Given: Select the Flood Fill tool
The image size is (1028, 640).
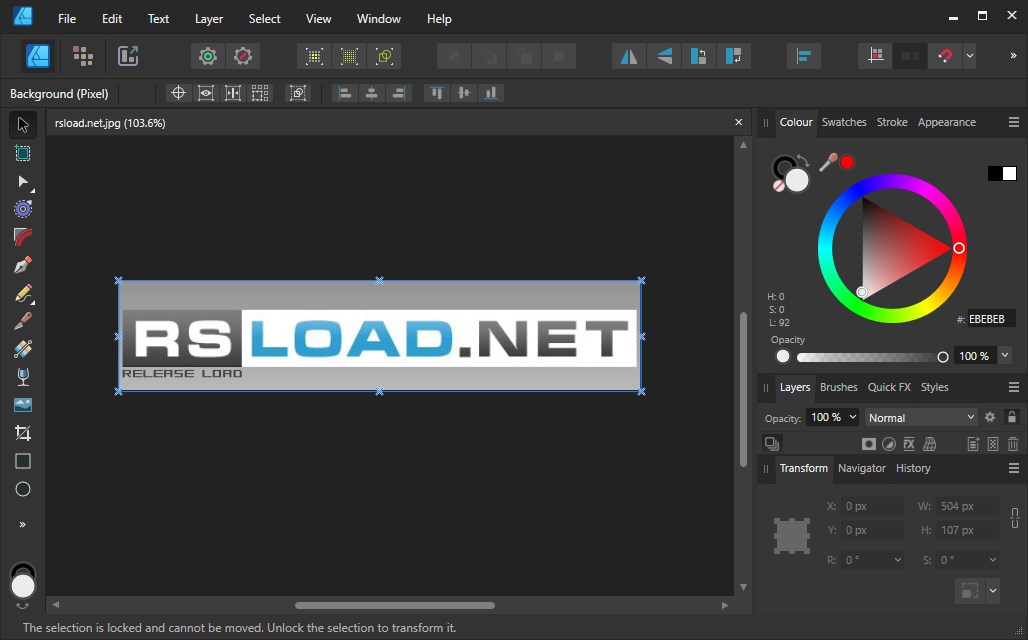Looking at the screenshot, I should click(22, 376).
